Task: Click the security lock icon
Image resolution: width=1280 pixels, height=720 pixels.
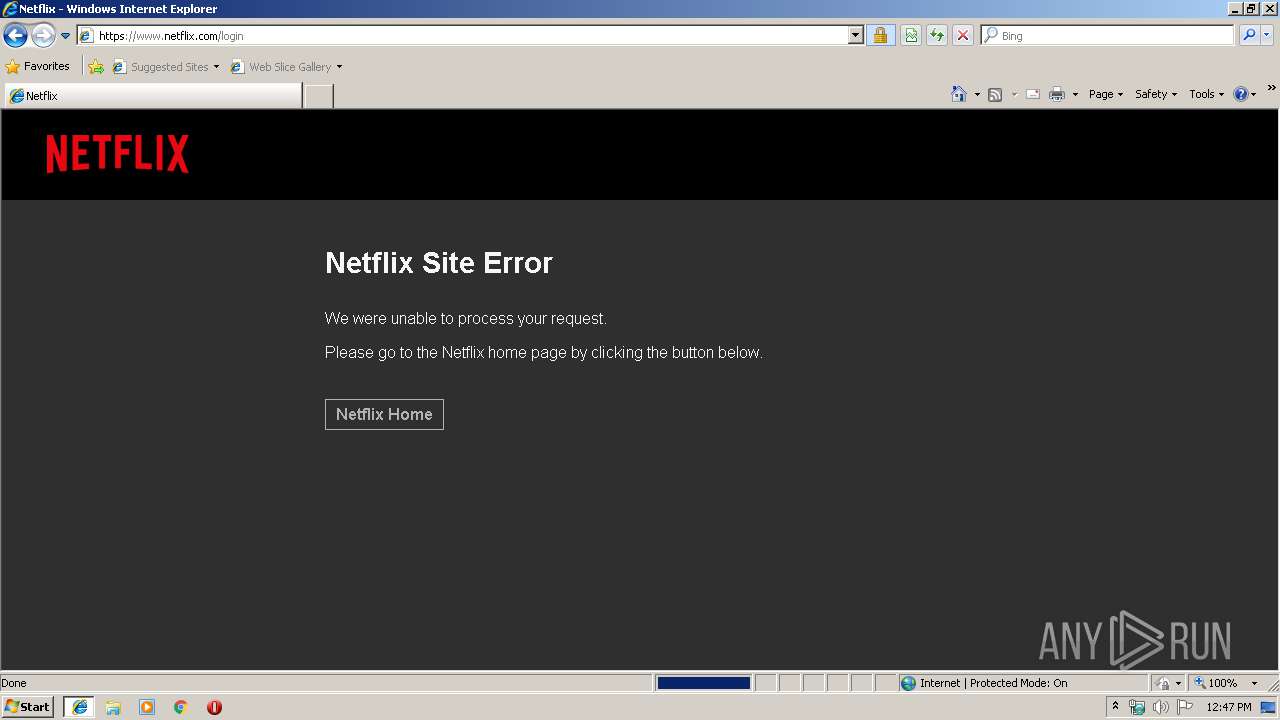Action: (880, 36)
